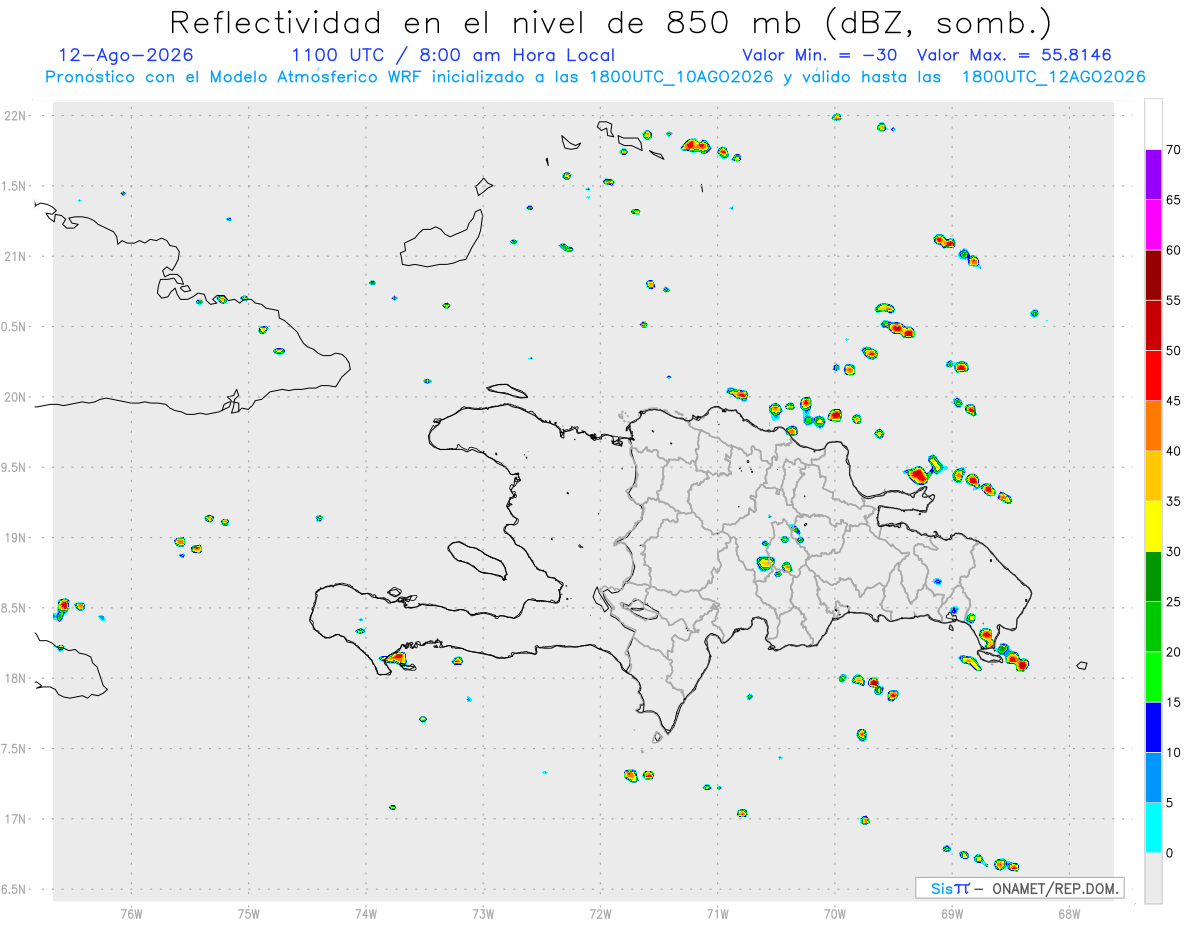Viewport: 1200px width, 927px height.
Task: Select the colorbar tick label '30'
Action: 1174,552
